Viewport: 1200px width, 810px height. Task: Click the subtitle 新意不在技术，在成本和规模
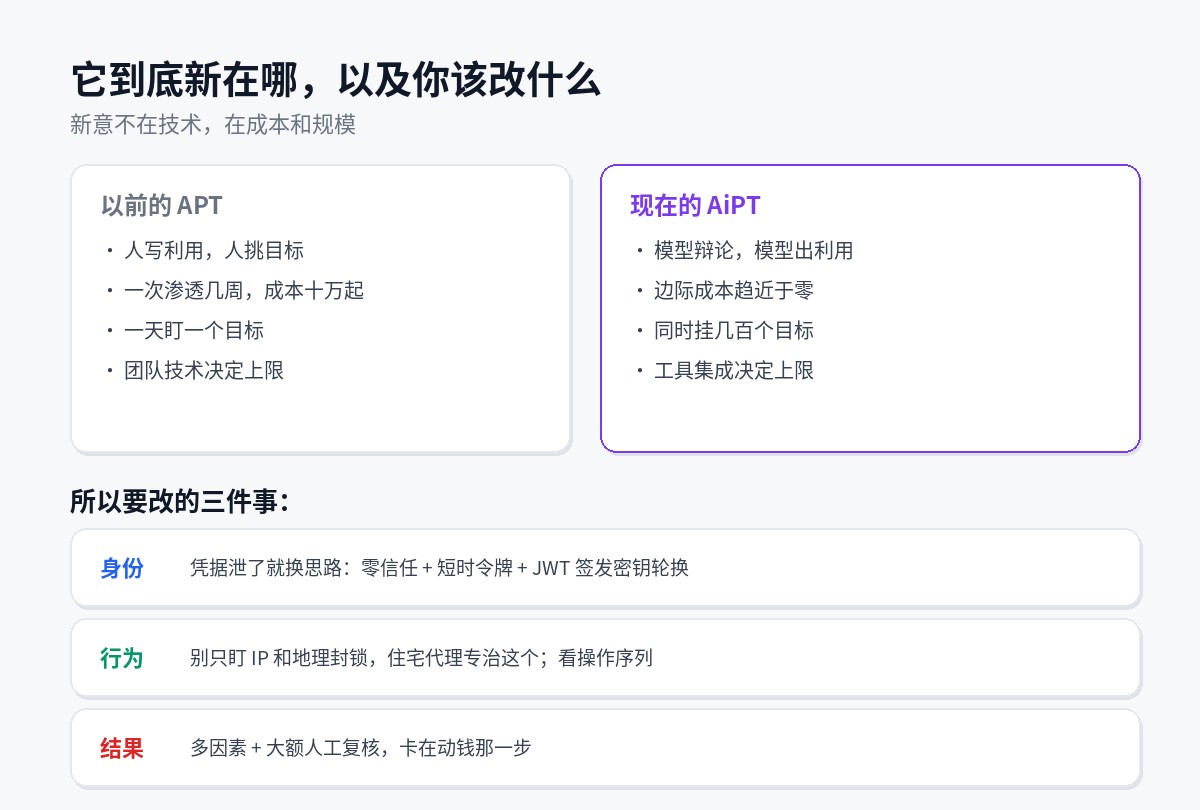(x=213, y=125)
